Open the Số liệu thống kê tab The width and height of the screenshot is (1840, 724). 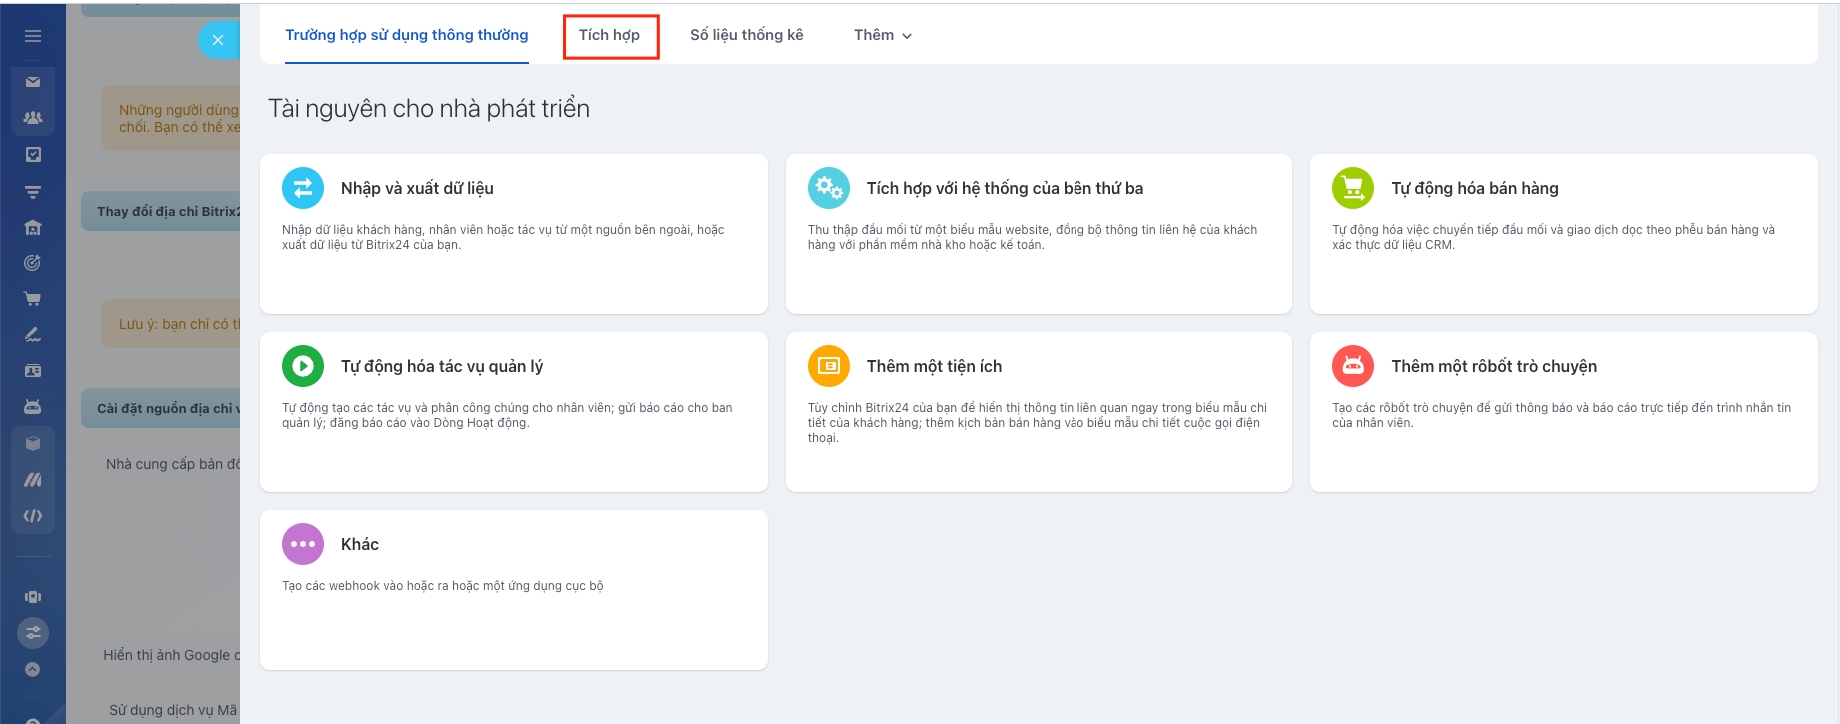click(x=746, y=35)
